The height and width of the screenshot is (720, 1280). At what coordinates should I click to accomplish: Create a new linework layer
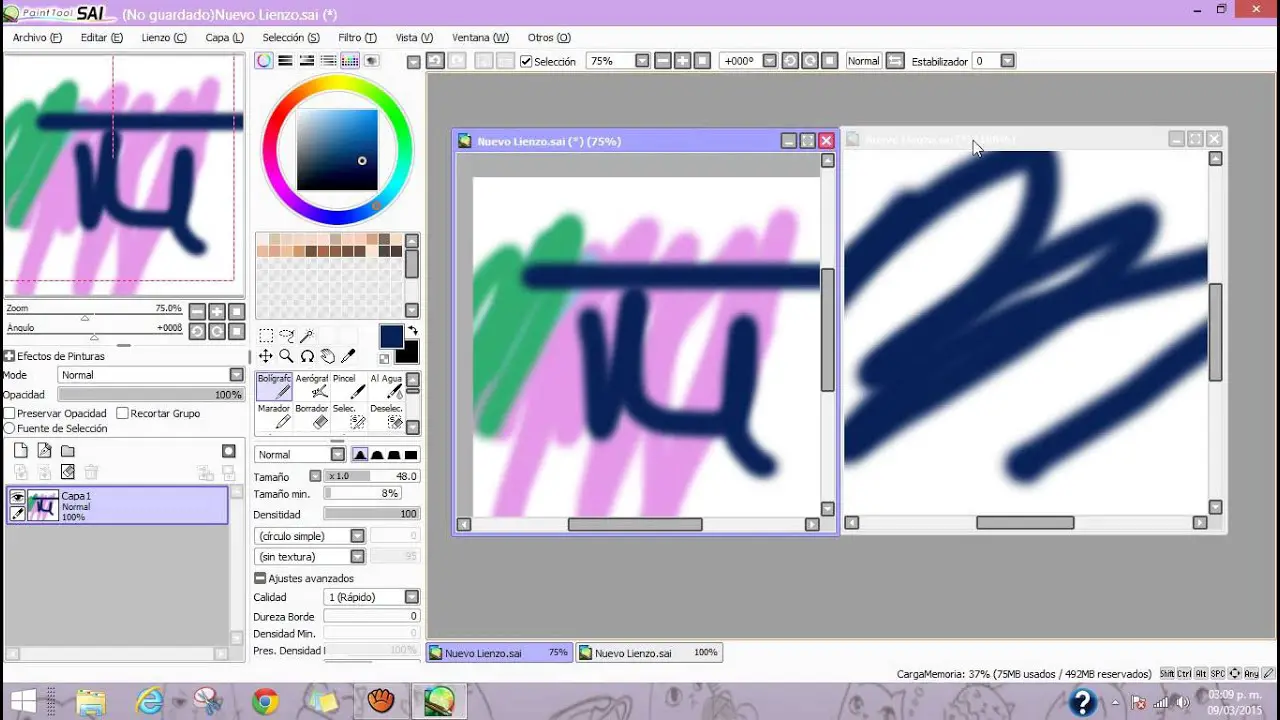tap(44, 451)
